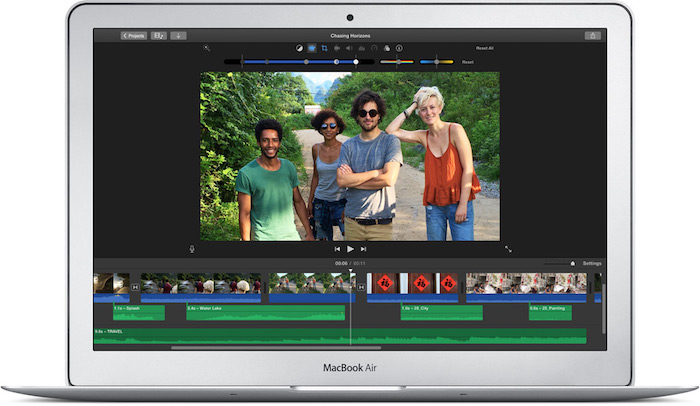The image size is (700, 406).
Task: Click Reset All adjustments
Action: [x=484, y=48]
